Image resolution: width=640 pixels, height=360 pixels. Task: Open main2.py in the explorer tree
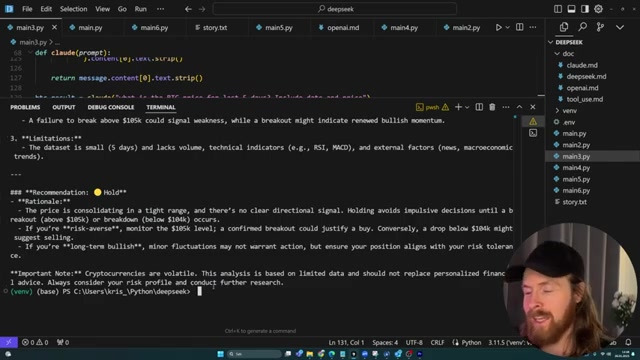(x=576, y=145)
